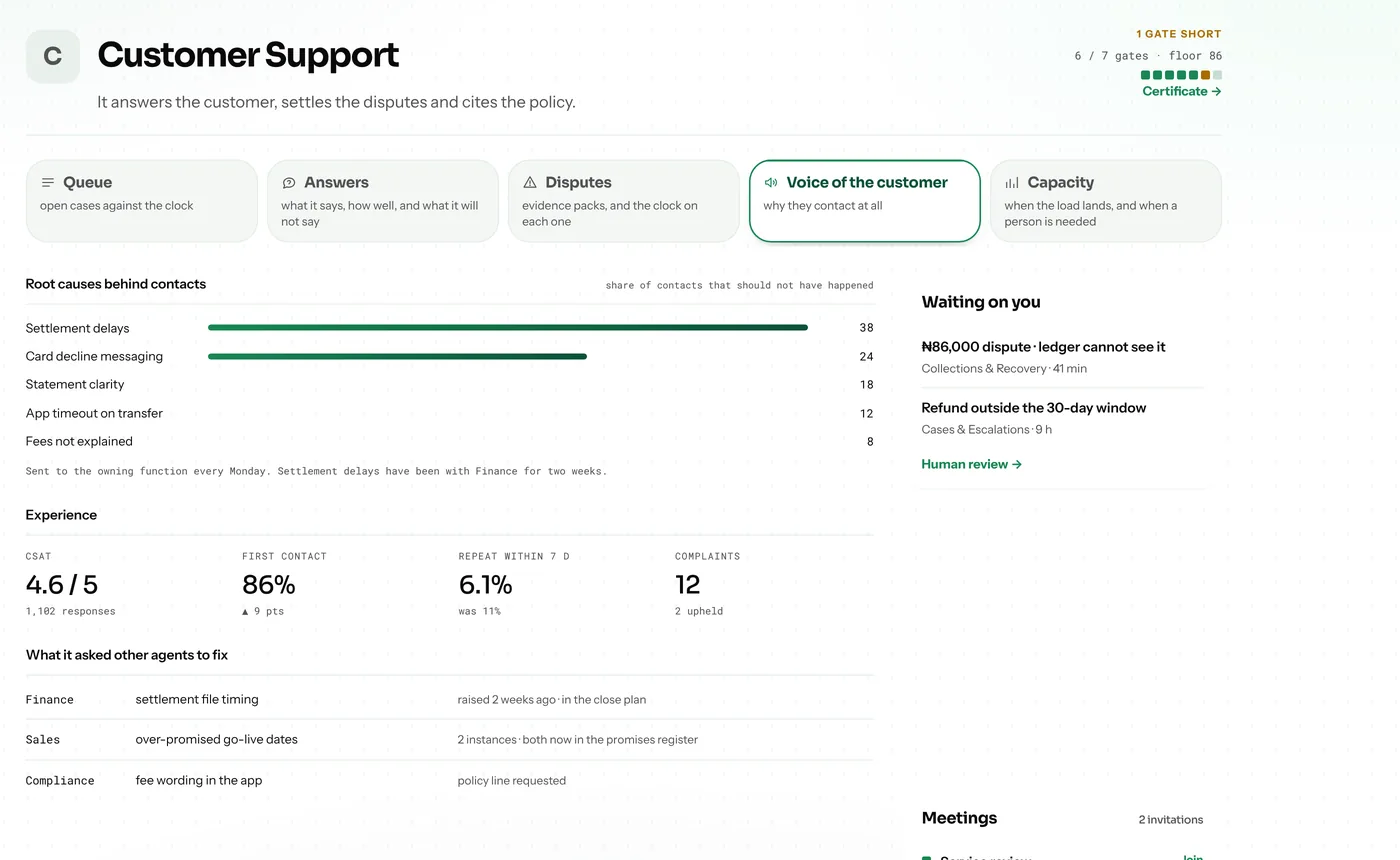Click the value 24 for Card decline messaging
1400x860 pixels.
click(x=866, y=356)
